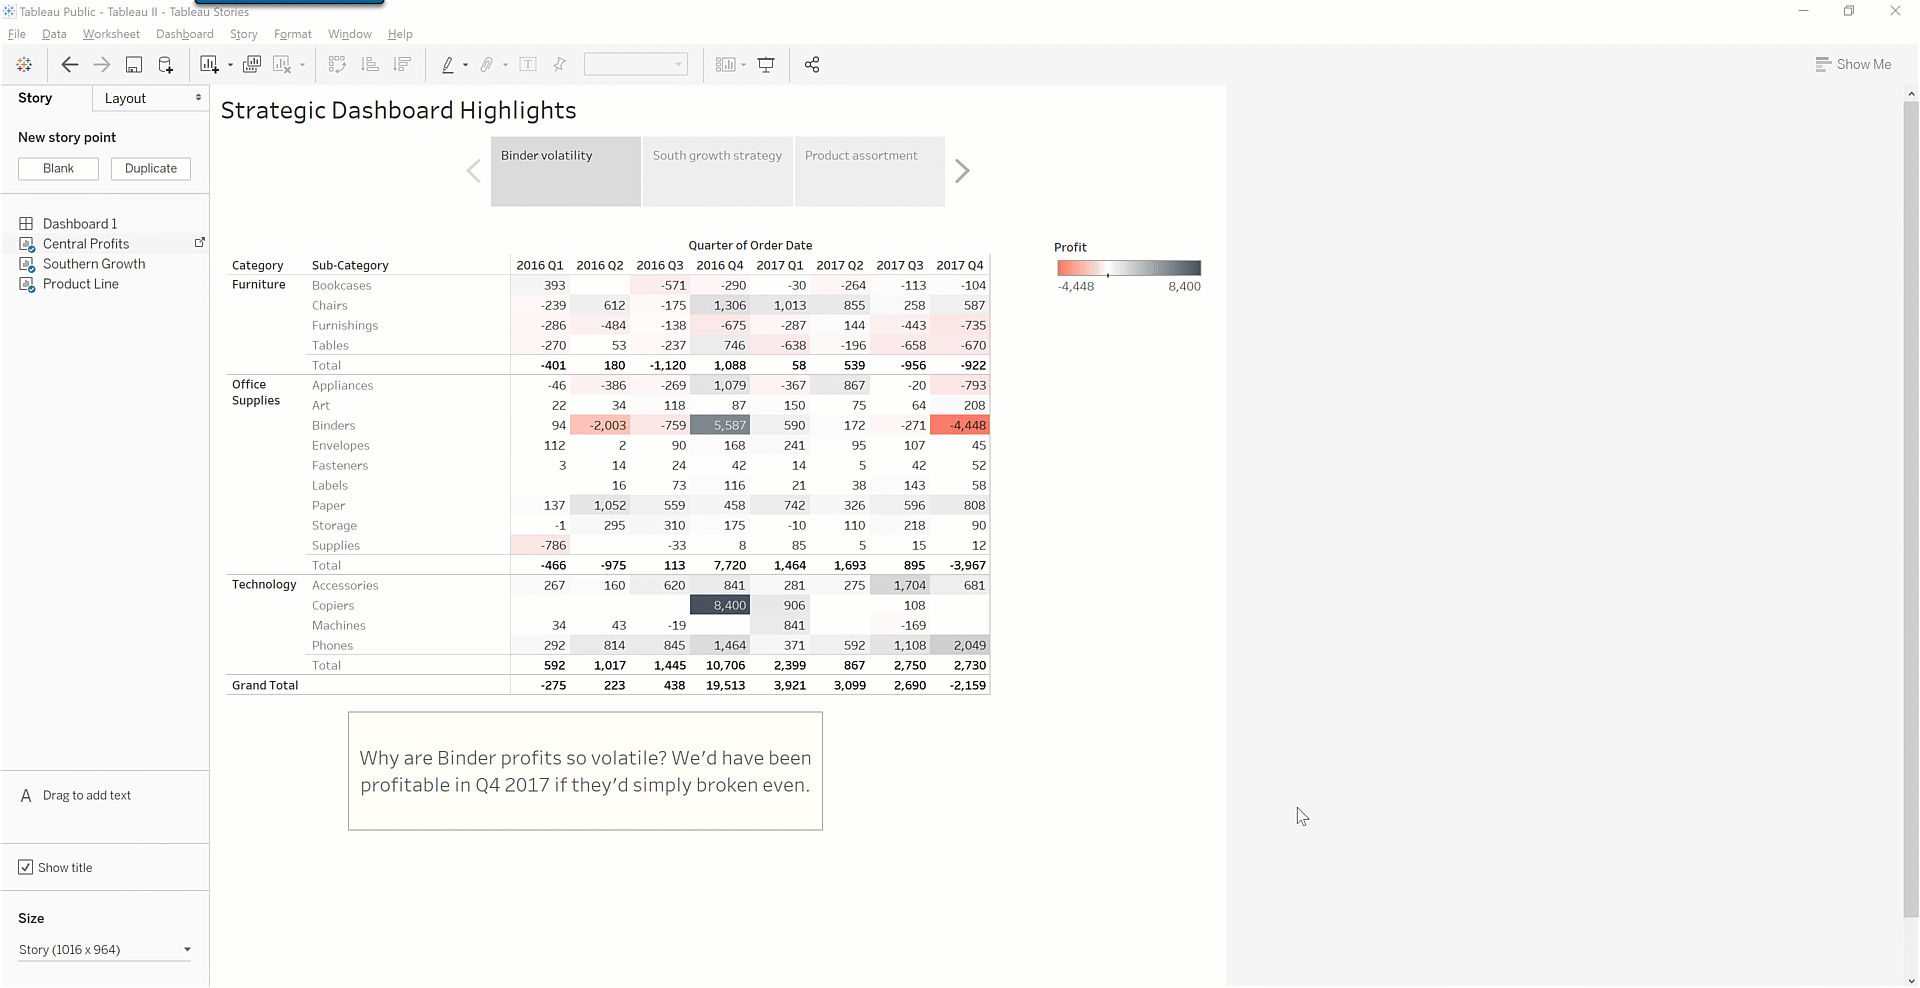Click the Tableau start page logo icon
The height and width of the screenshot is (988, 1920).
pyautogui.click(x=24, y=65)
